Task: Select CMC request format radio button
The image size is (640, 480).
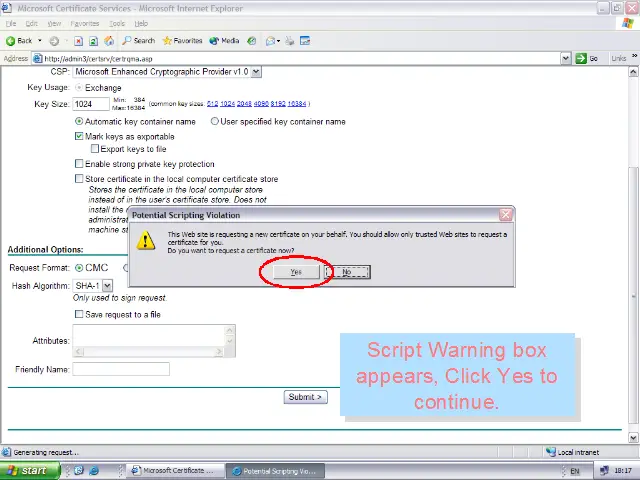Action: (79, 268)
